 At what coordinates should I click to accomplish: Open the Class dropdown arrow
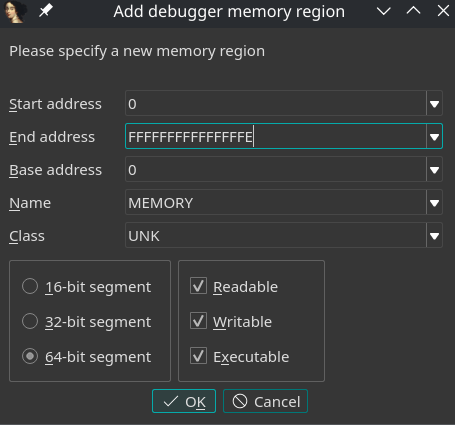(x=434, y=236)
